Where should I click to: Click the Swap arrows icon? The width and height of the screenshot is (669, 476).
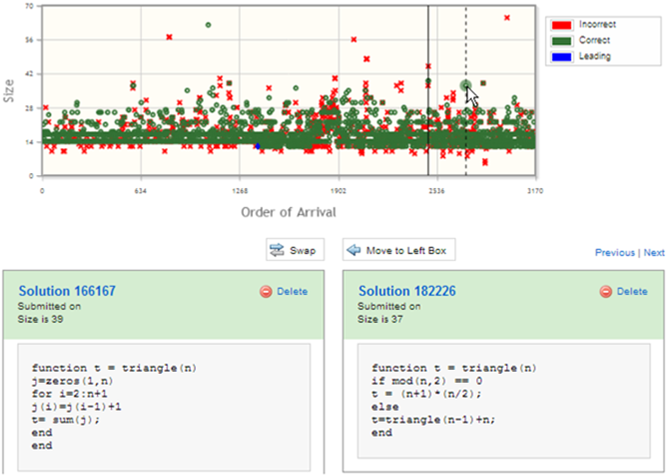tap(277, 250)
